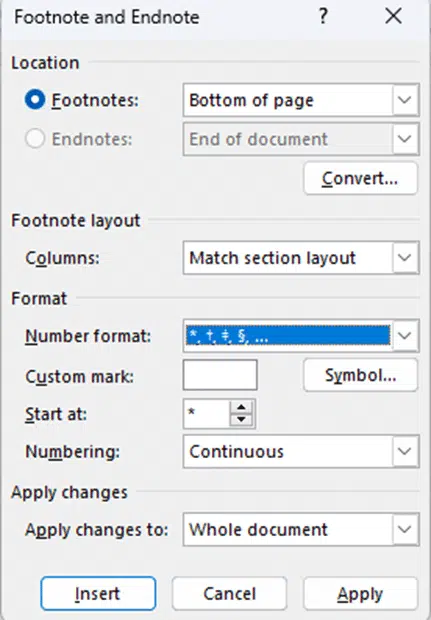Click the Convert... button

(x=360, y=178)
